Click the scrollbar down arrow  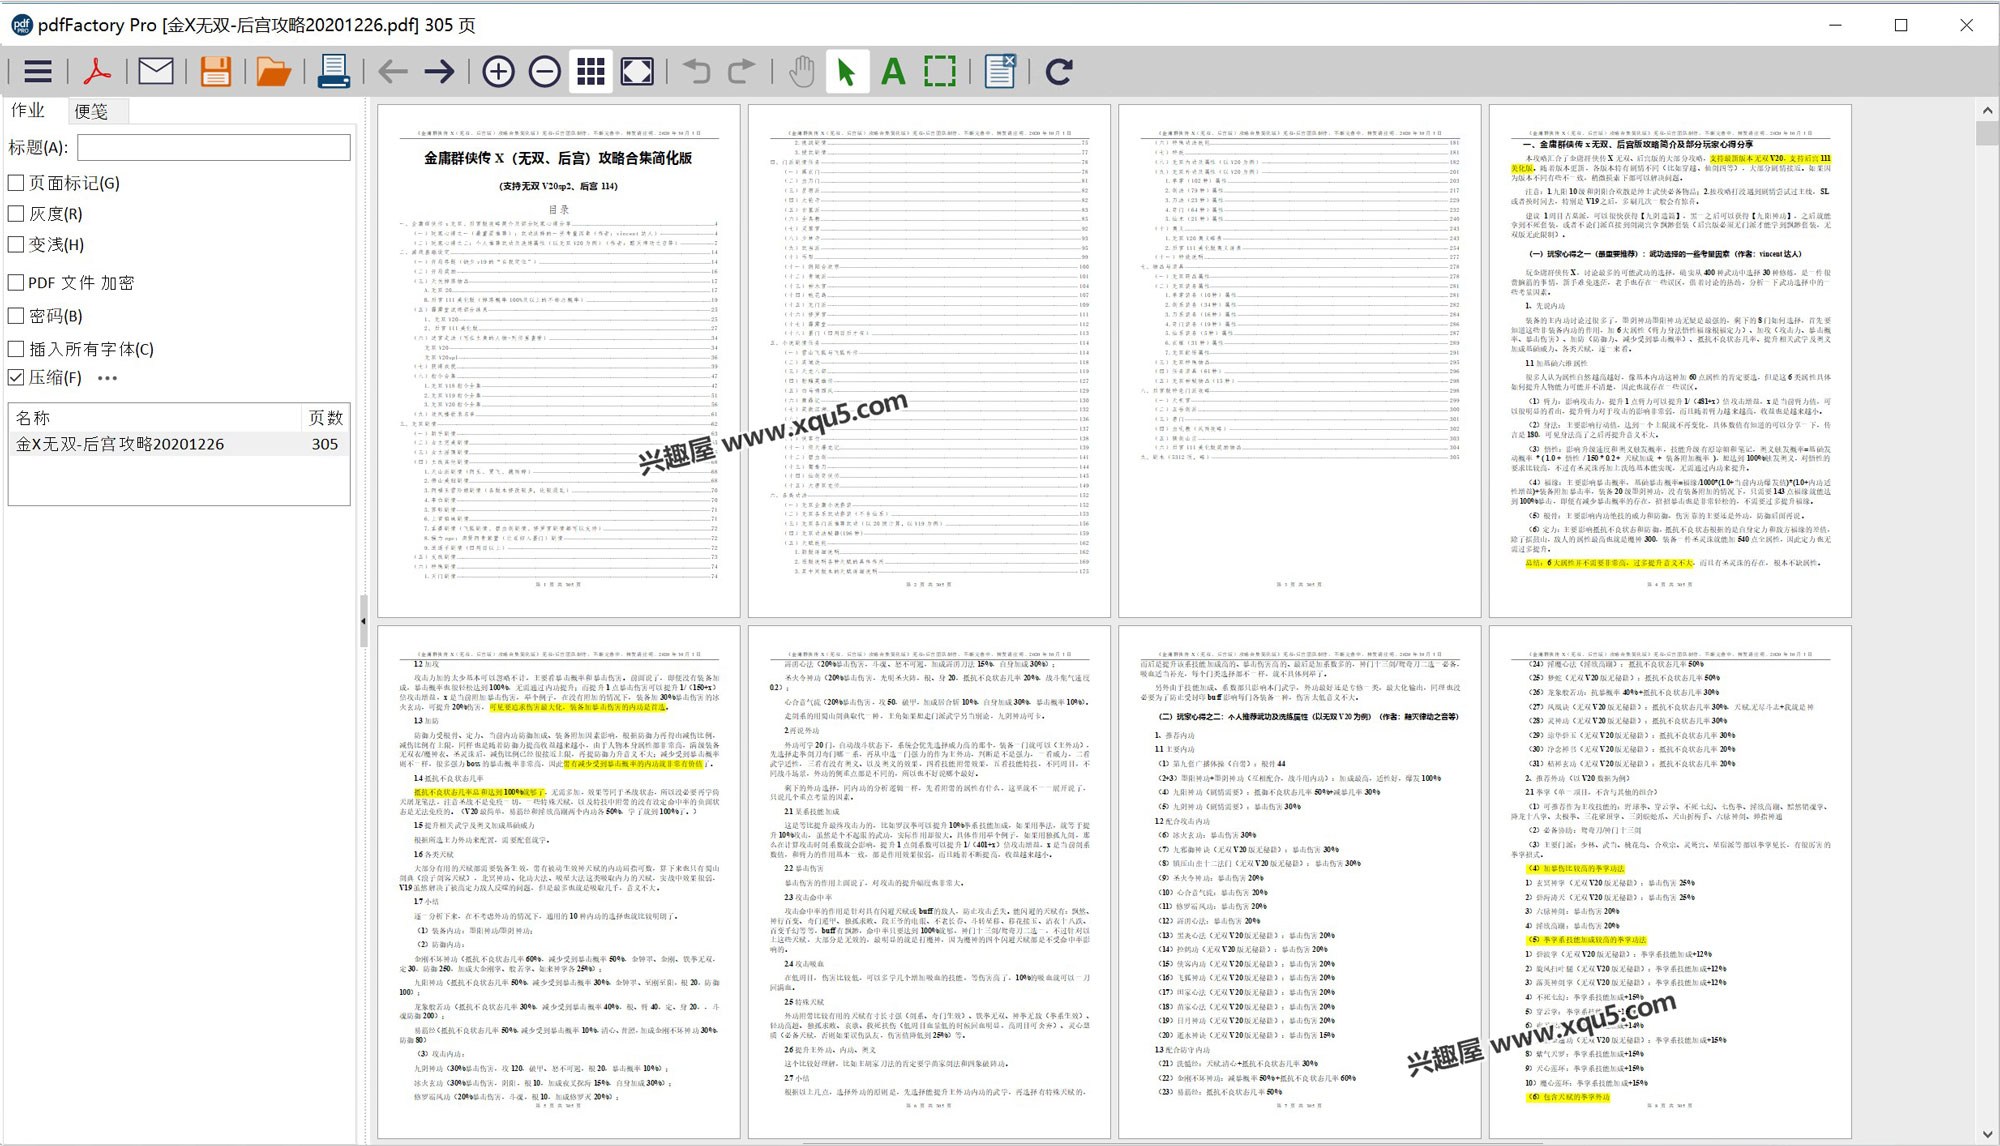(x=1987, y=1134)
